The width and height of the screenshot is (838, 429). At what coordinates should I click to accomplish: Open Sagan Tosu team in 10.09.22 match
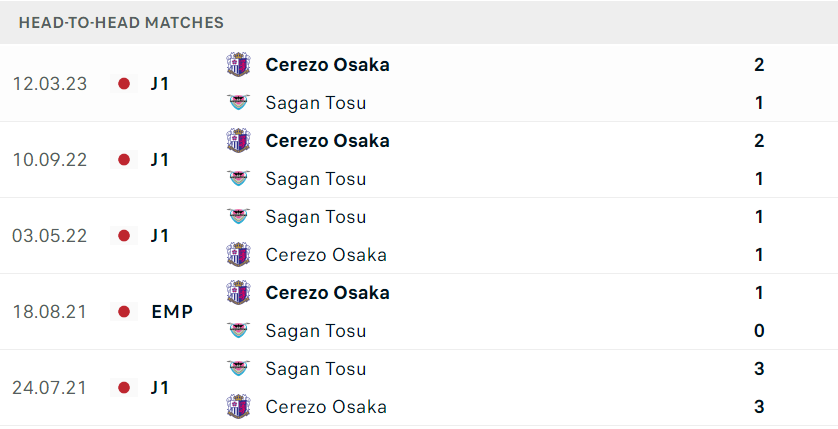(315, 179)
